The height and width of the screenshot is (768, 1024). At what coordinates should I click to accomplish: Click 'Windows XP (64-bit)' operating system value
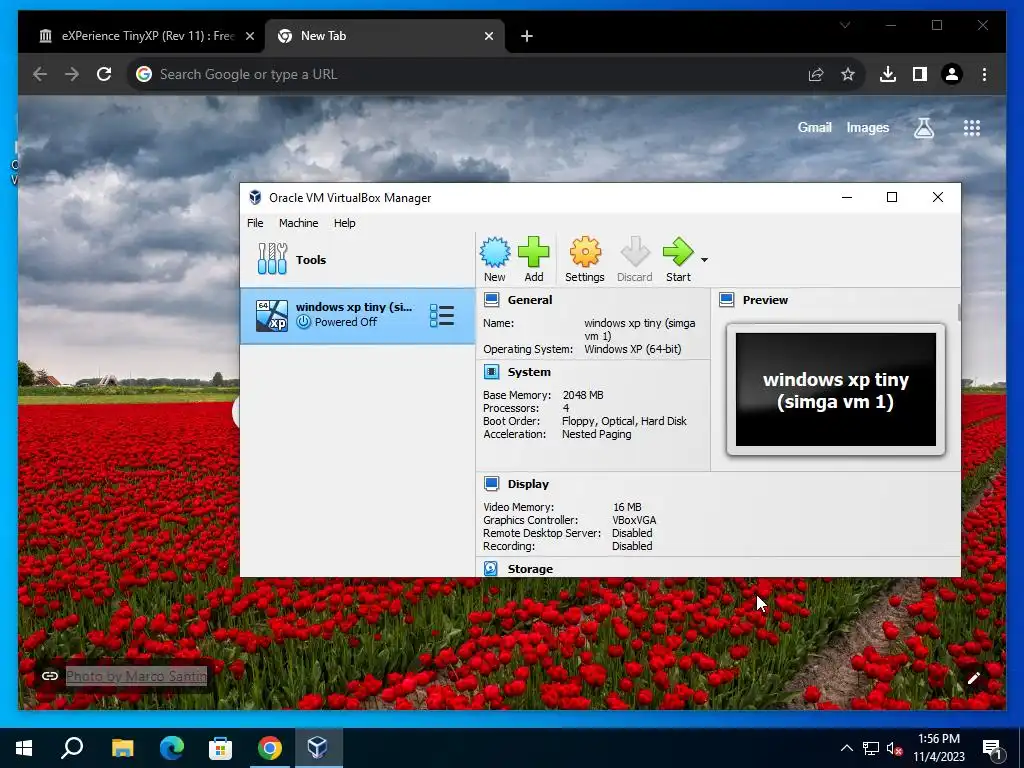coord(632,349)
